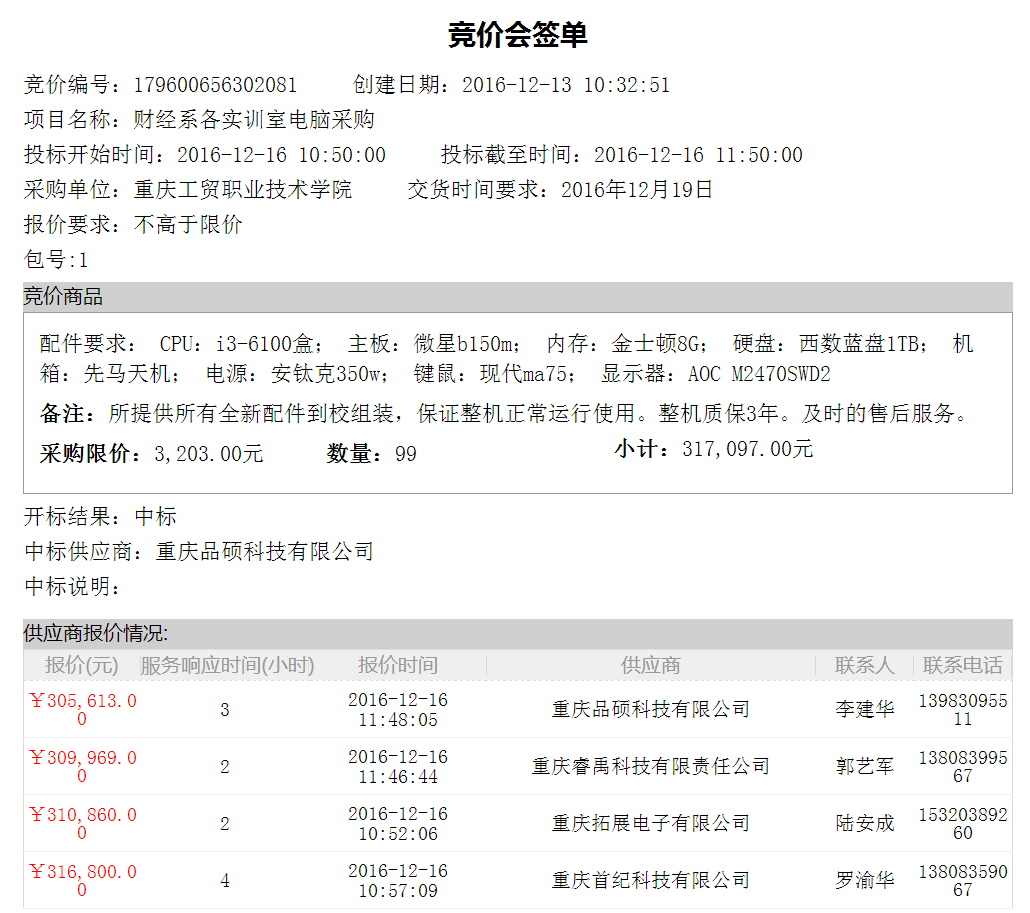Click bid deadline 2016-12-16 11:50:00
Screen dimensions: 1030x913
(x=698, y=155)
